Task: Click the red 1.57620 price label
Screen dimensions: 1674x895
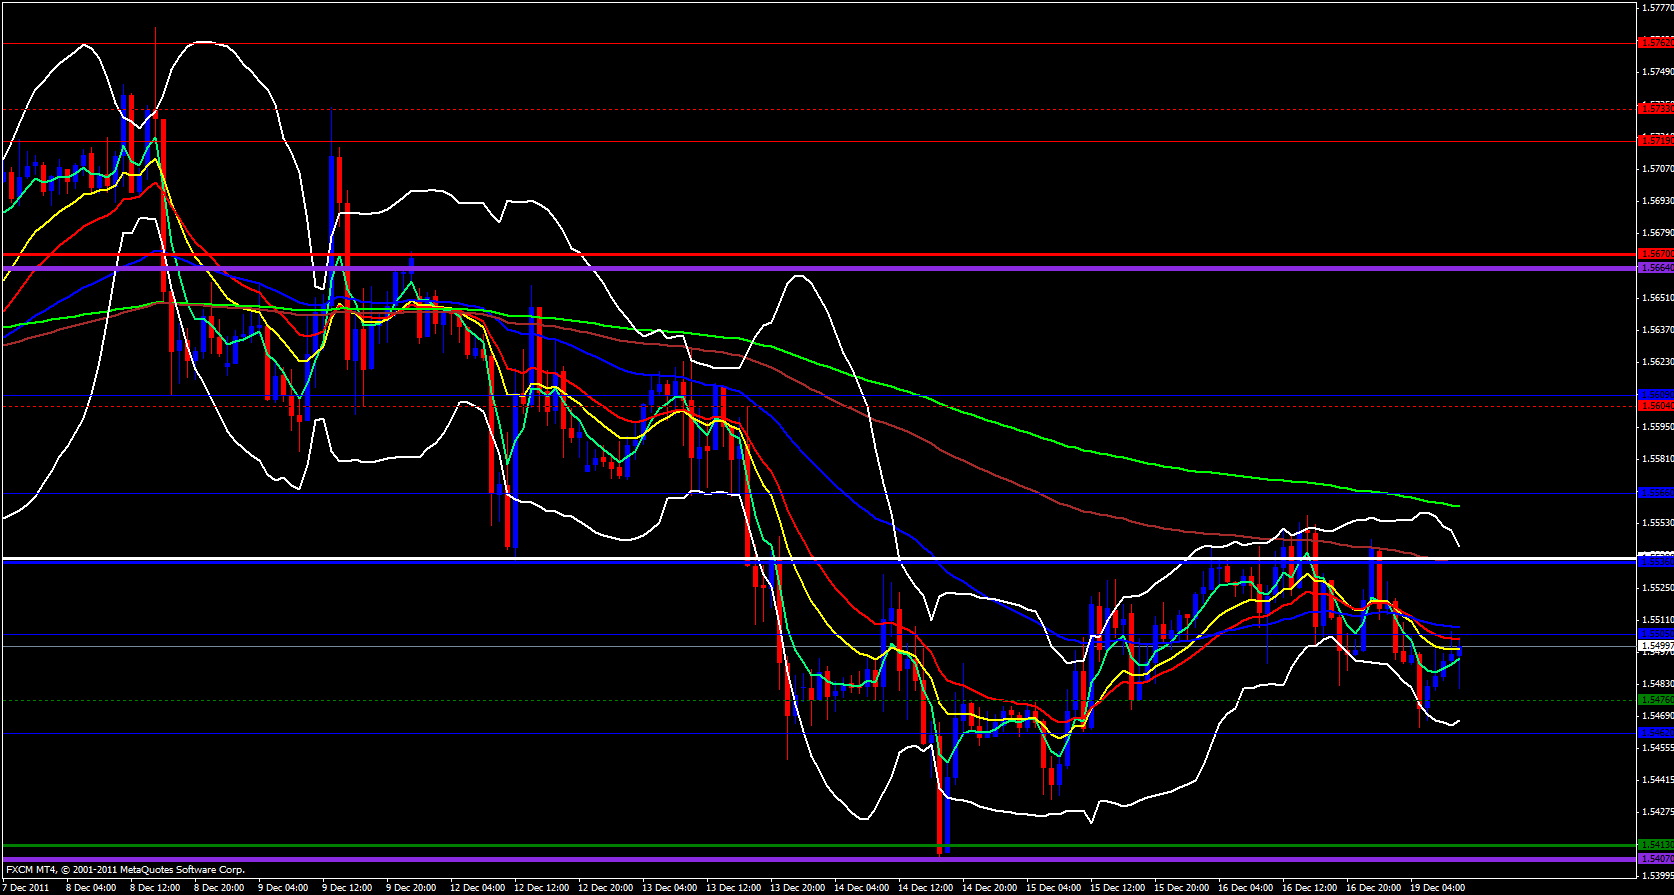Action: (1655, 43)
